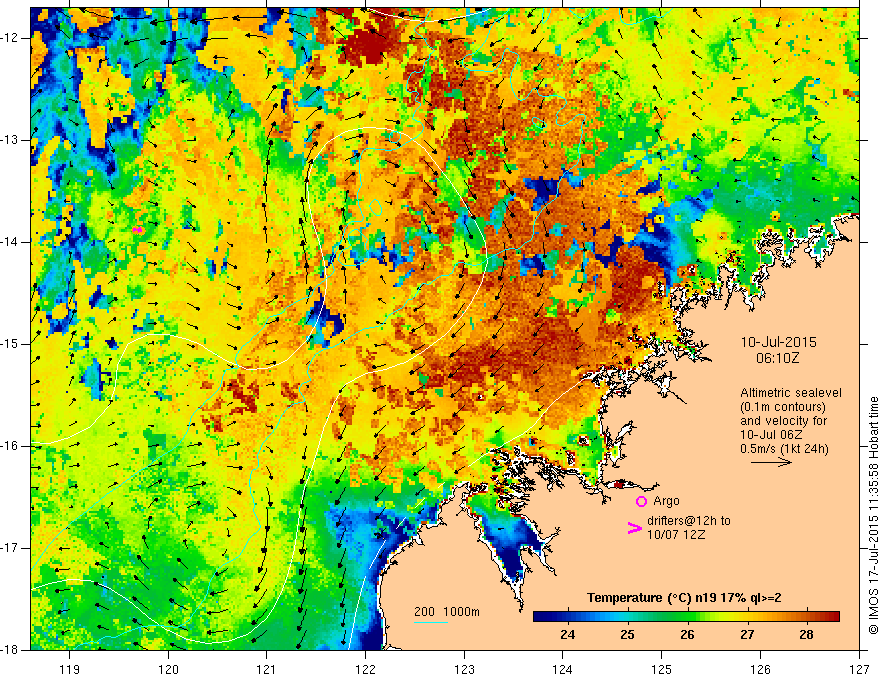Click longitude axis label '120'

168,669
